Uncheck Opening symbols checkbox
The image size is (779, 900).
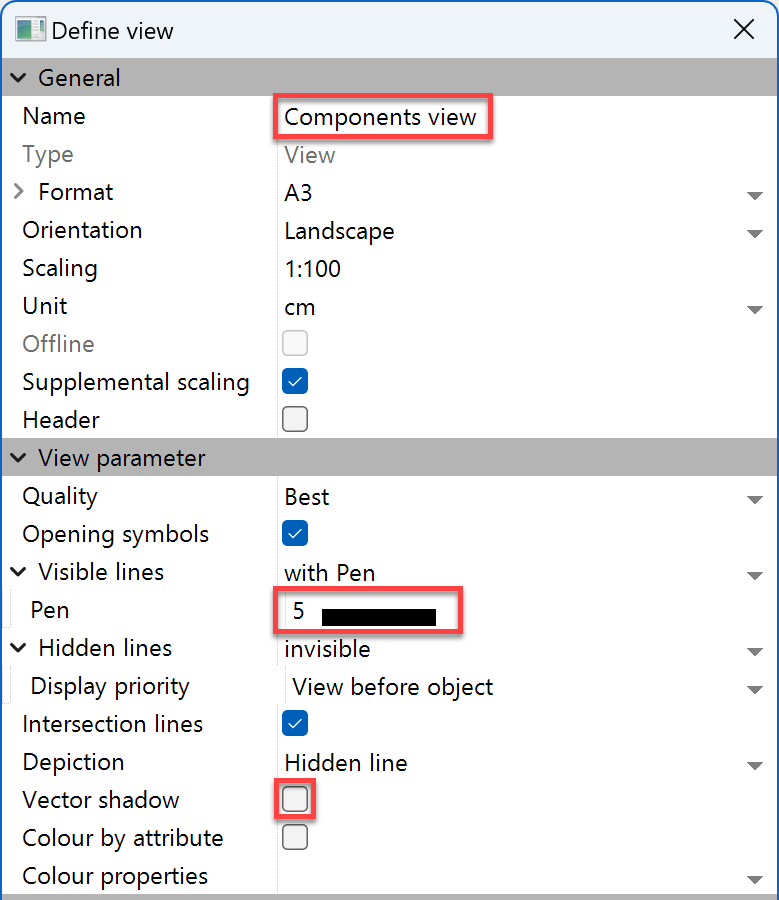[295, 534]
